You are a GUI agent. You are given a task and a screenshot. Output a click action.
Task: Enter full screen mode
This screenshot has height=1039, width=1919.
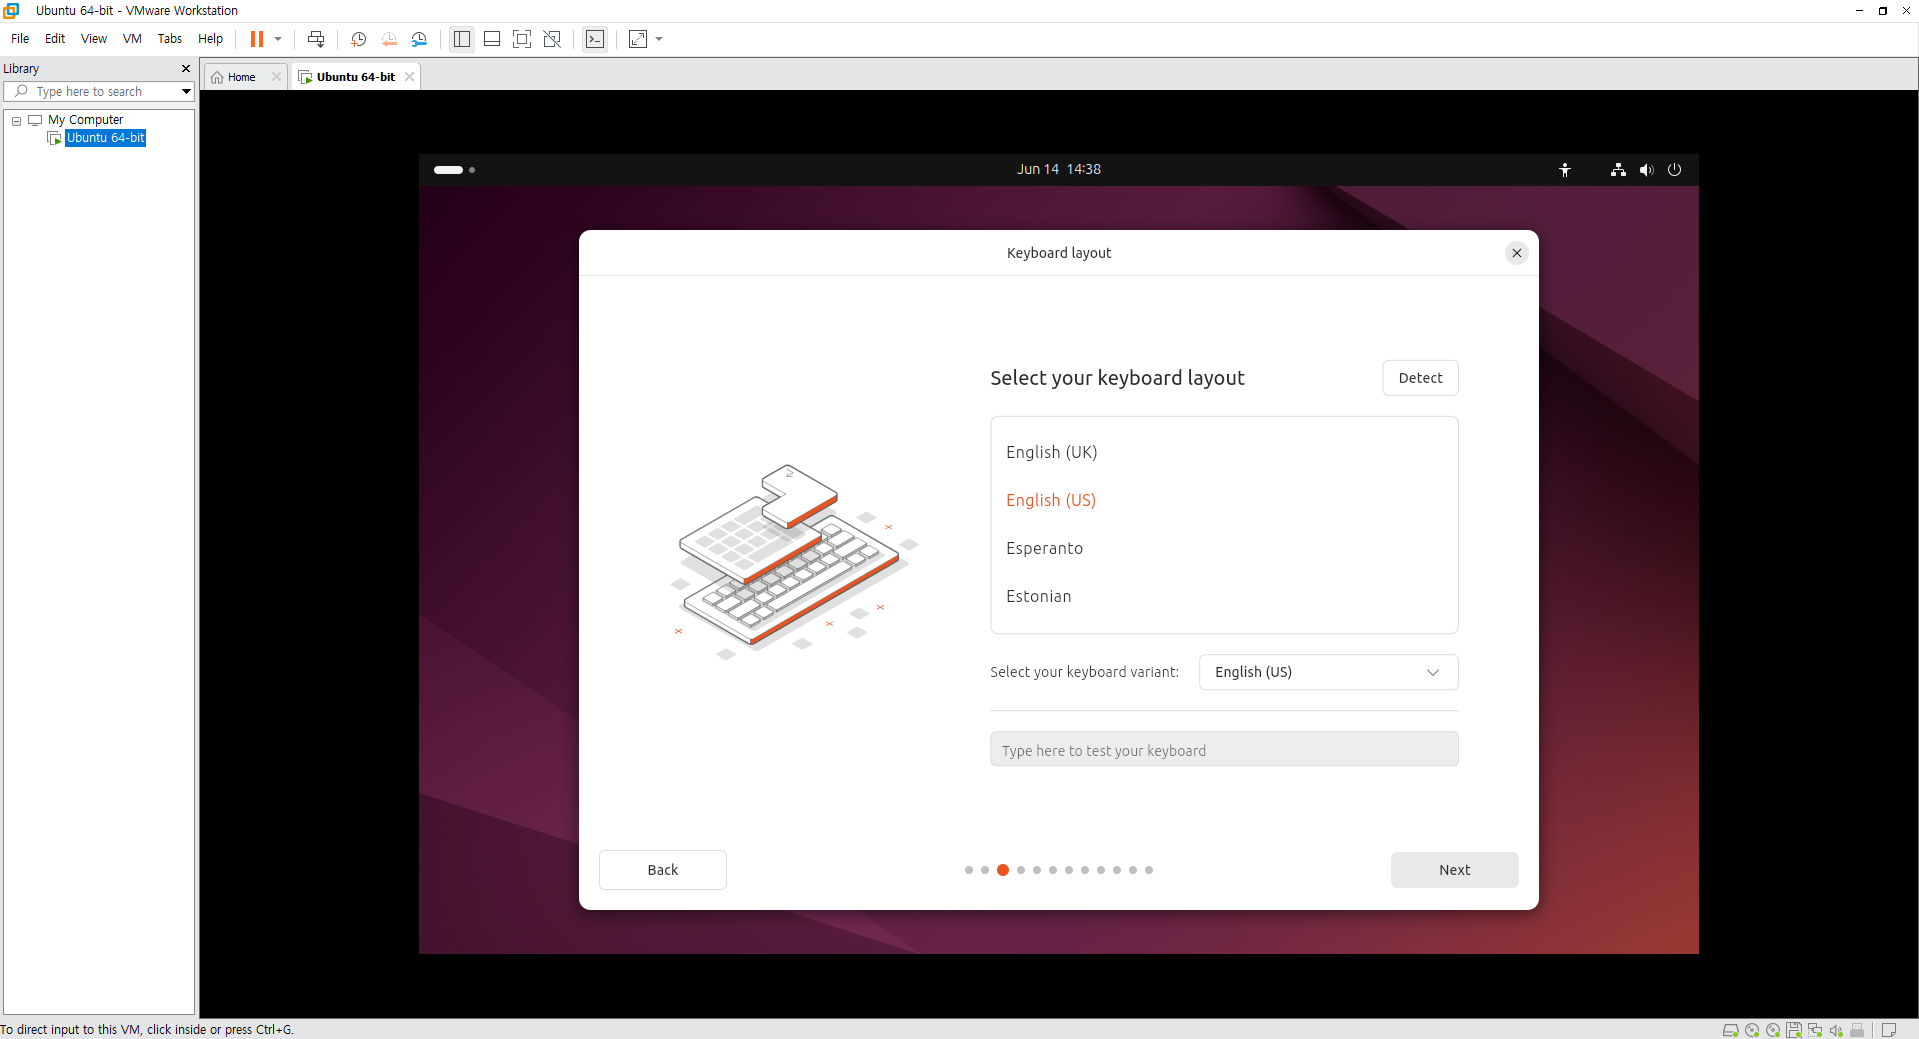[522, 39]
